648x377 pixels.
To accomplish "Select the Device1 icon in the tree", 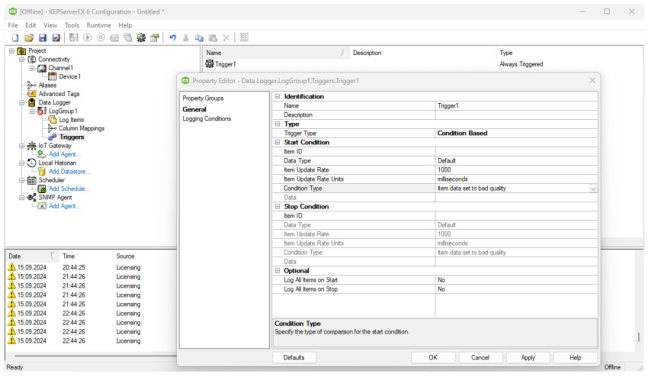I will point(52,76).
